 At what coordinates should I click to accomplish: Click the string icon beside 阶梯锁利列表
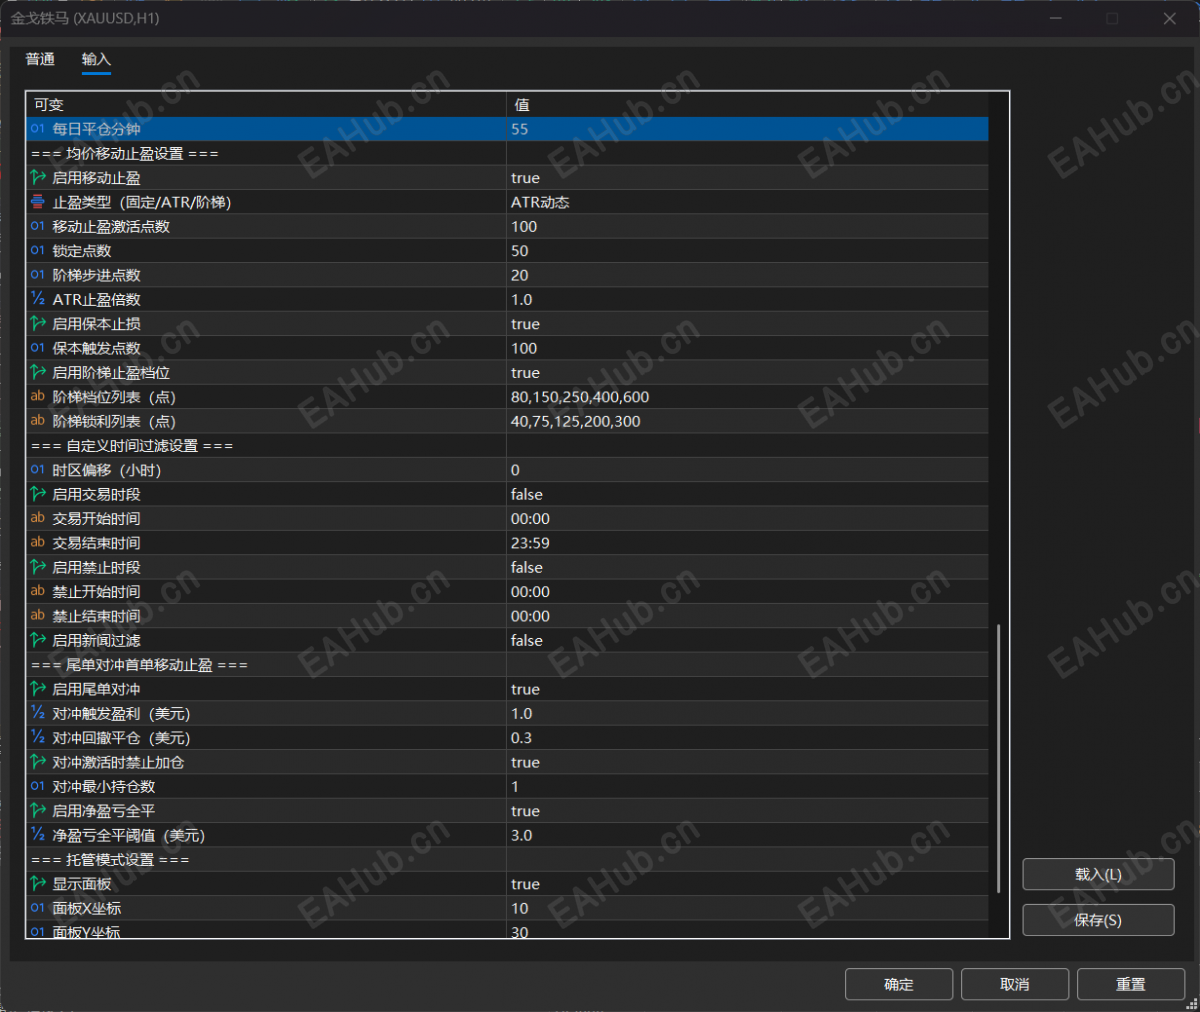(x=38, y=421)
